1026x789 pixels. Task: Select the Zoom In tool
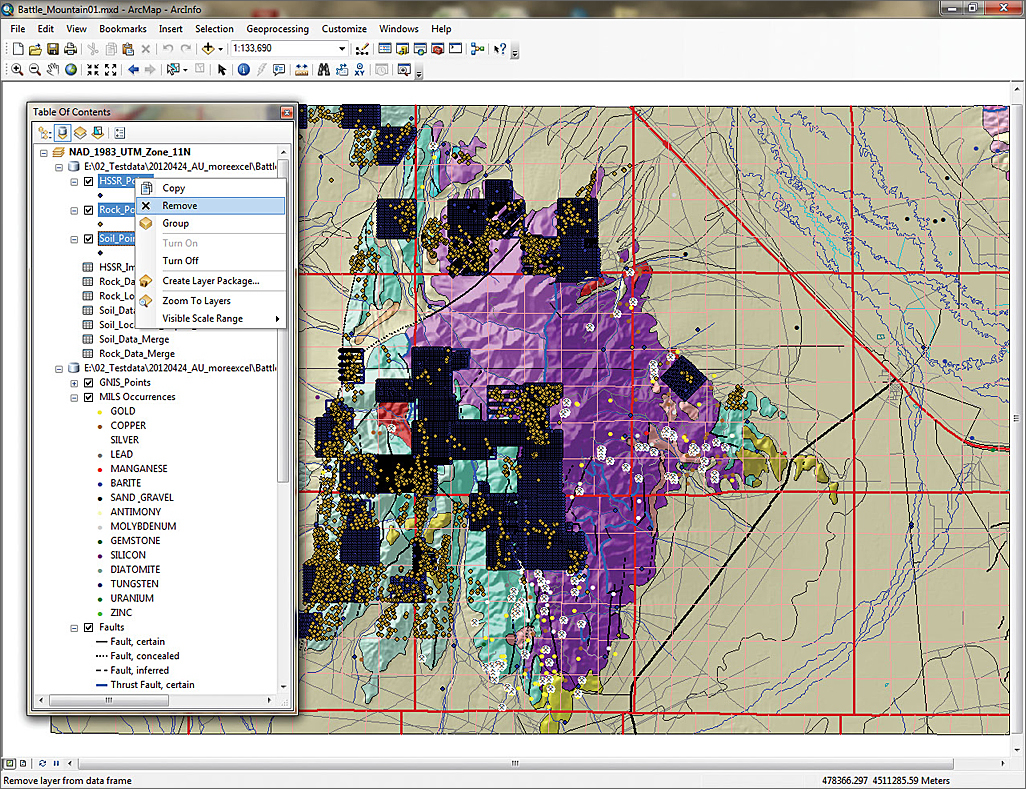(x=17, y=70)
